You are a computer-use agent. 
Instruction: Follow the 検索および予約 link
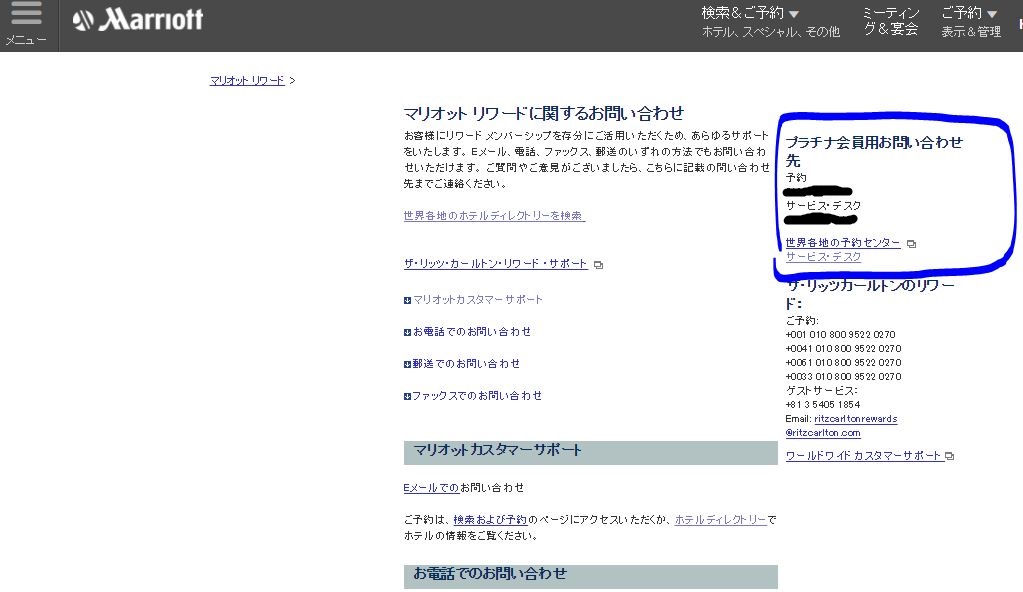[x=490, y=520]
